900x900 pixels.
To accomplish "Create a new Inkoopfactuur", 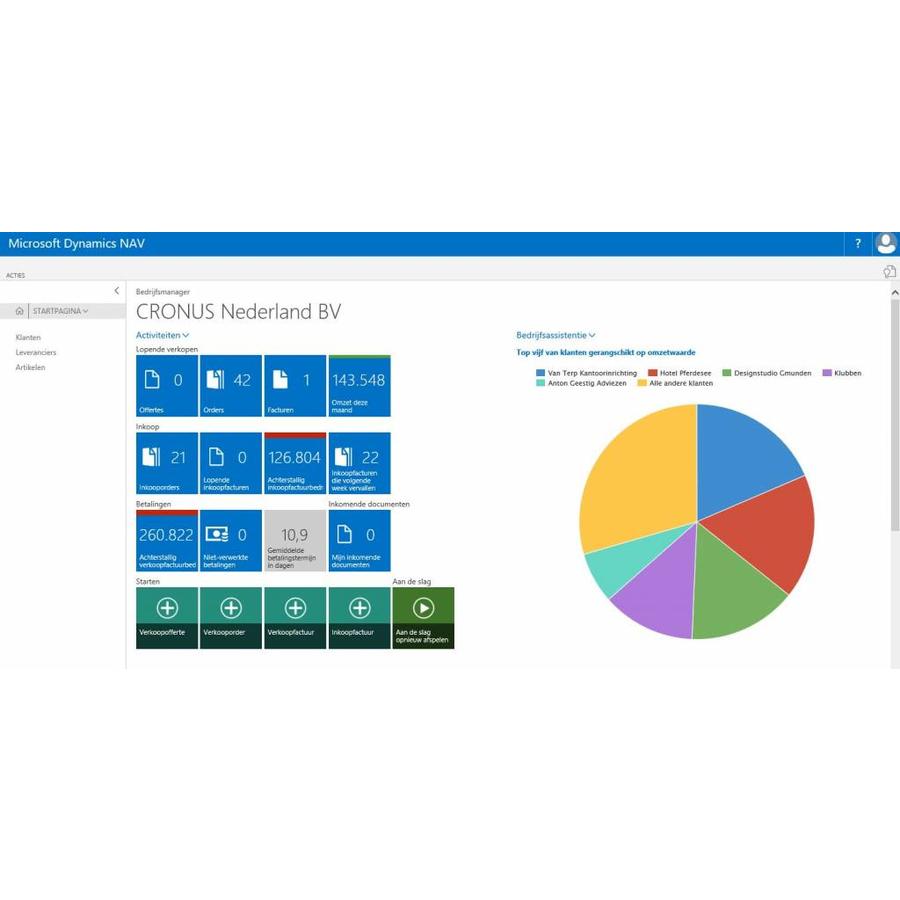I will tap(359, 618).
